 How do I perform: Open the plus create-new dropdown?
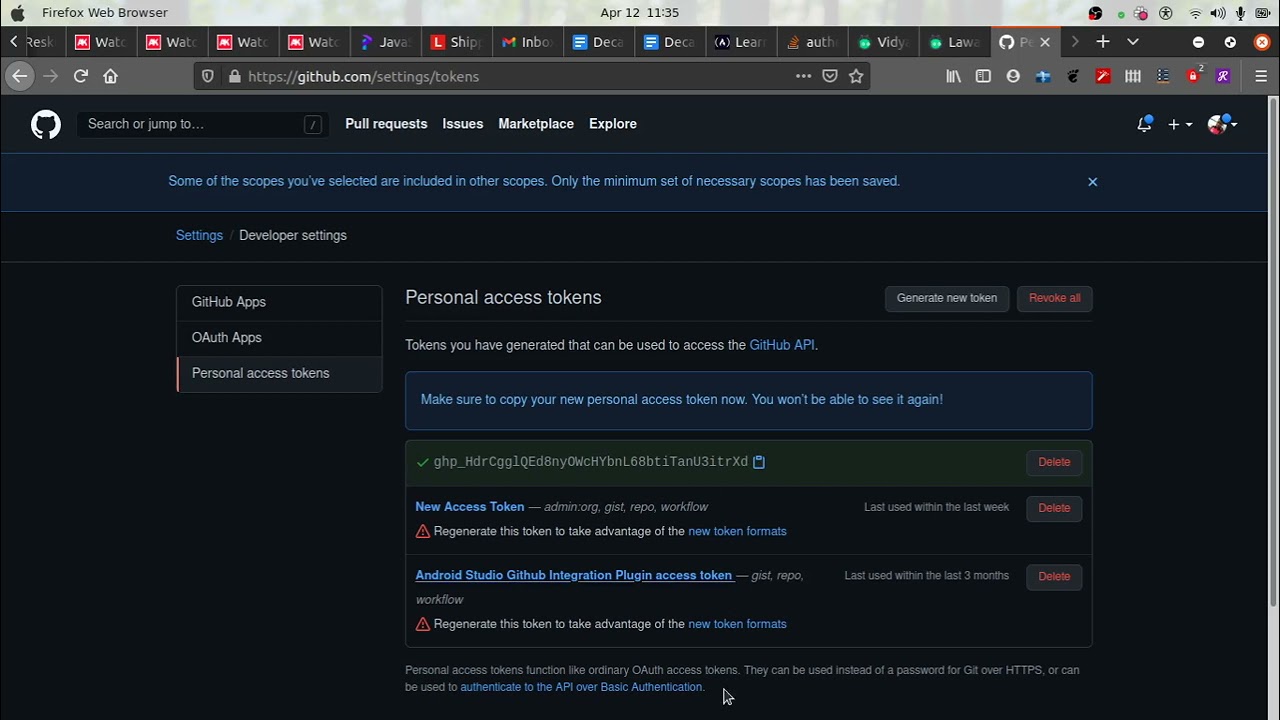point(1180,124)
